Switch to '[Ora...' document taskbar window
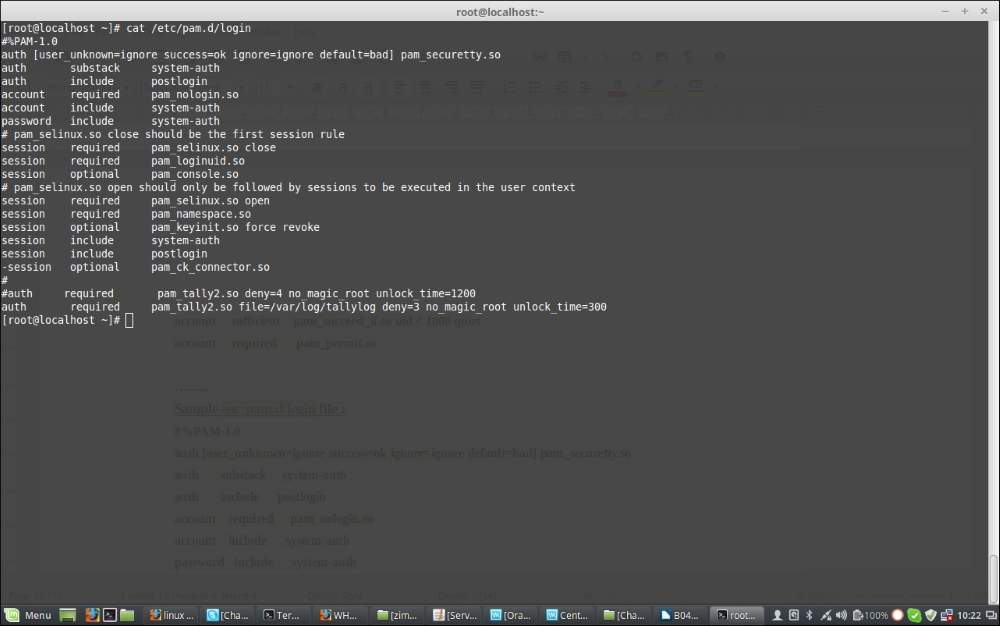The height and width of the screenshot is (626, 1000). (x=511, y=615)
